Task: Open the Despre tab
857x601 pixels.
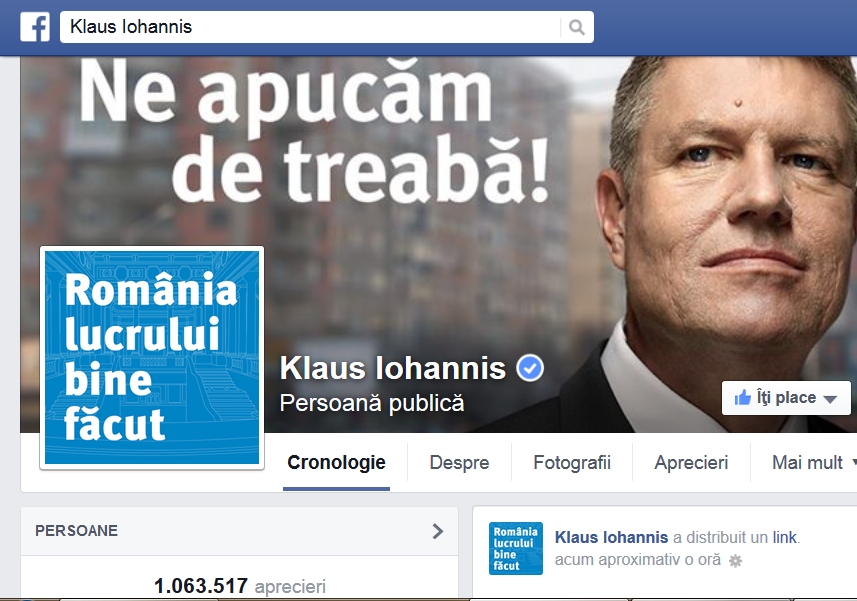Action: (459, 463)
